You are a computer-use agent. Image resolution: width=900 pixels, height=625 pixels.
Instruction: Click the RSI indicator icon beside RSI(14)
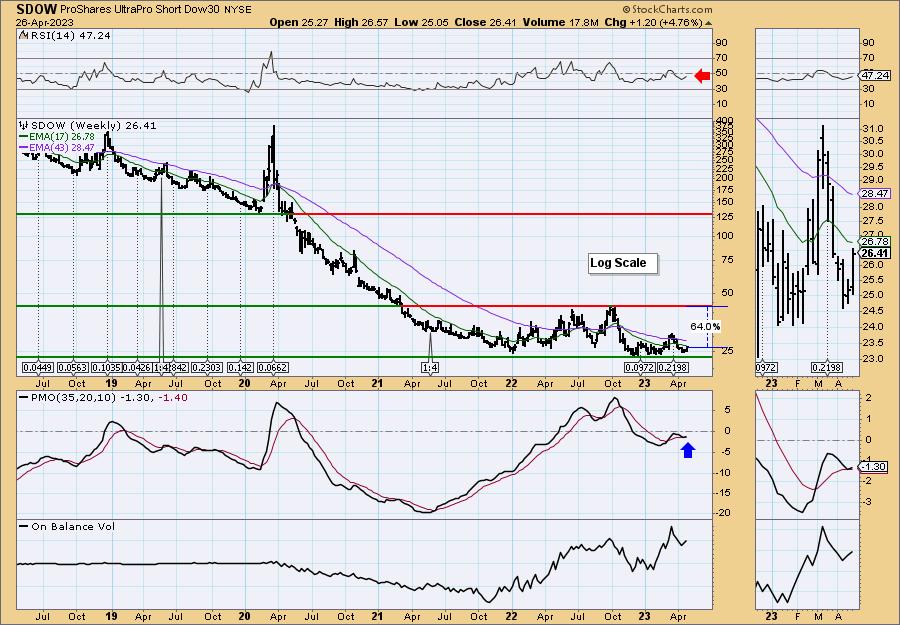[23, 35]
